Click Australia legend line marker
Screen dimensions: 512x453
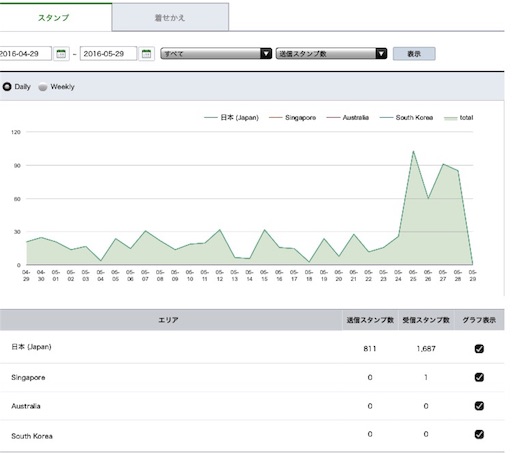pyautogui.click(x=333, y=118)
